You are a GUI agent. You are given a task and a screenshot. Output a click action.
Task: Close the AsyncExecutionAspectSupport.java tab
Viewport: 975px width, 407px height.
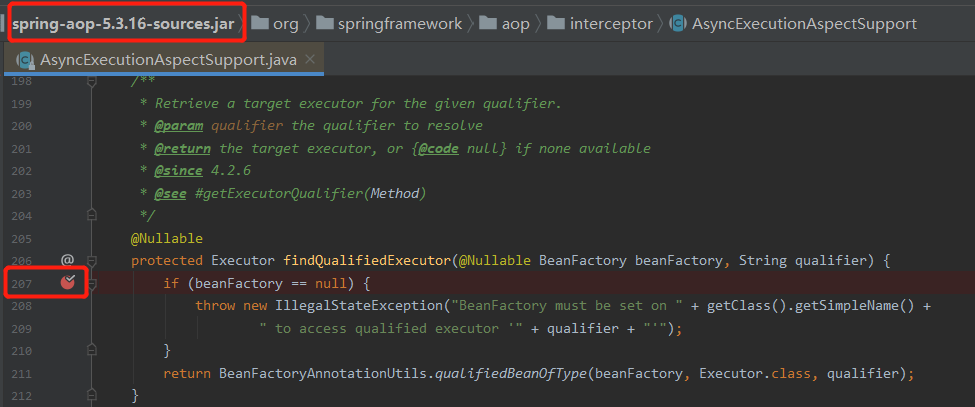point(311,60)
